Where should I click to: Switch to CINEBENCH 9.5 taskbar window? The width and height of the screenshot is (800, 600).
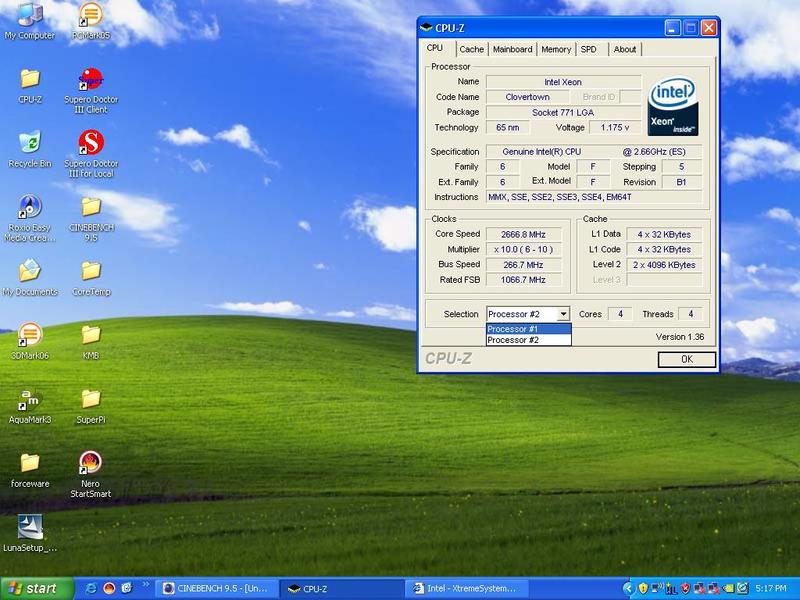(217, 589)
